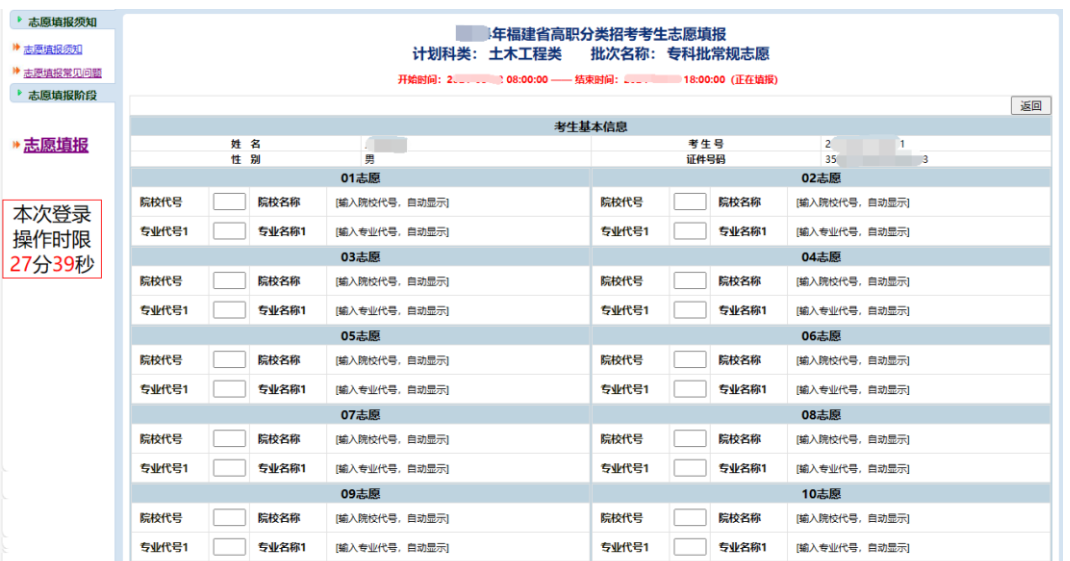This screenshot has height=561, width=1070.
Task: Open the 志愿填报须知 underlined link
Action: click(53, 49)
